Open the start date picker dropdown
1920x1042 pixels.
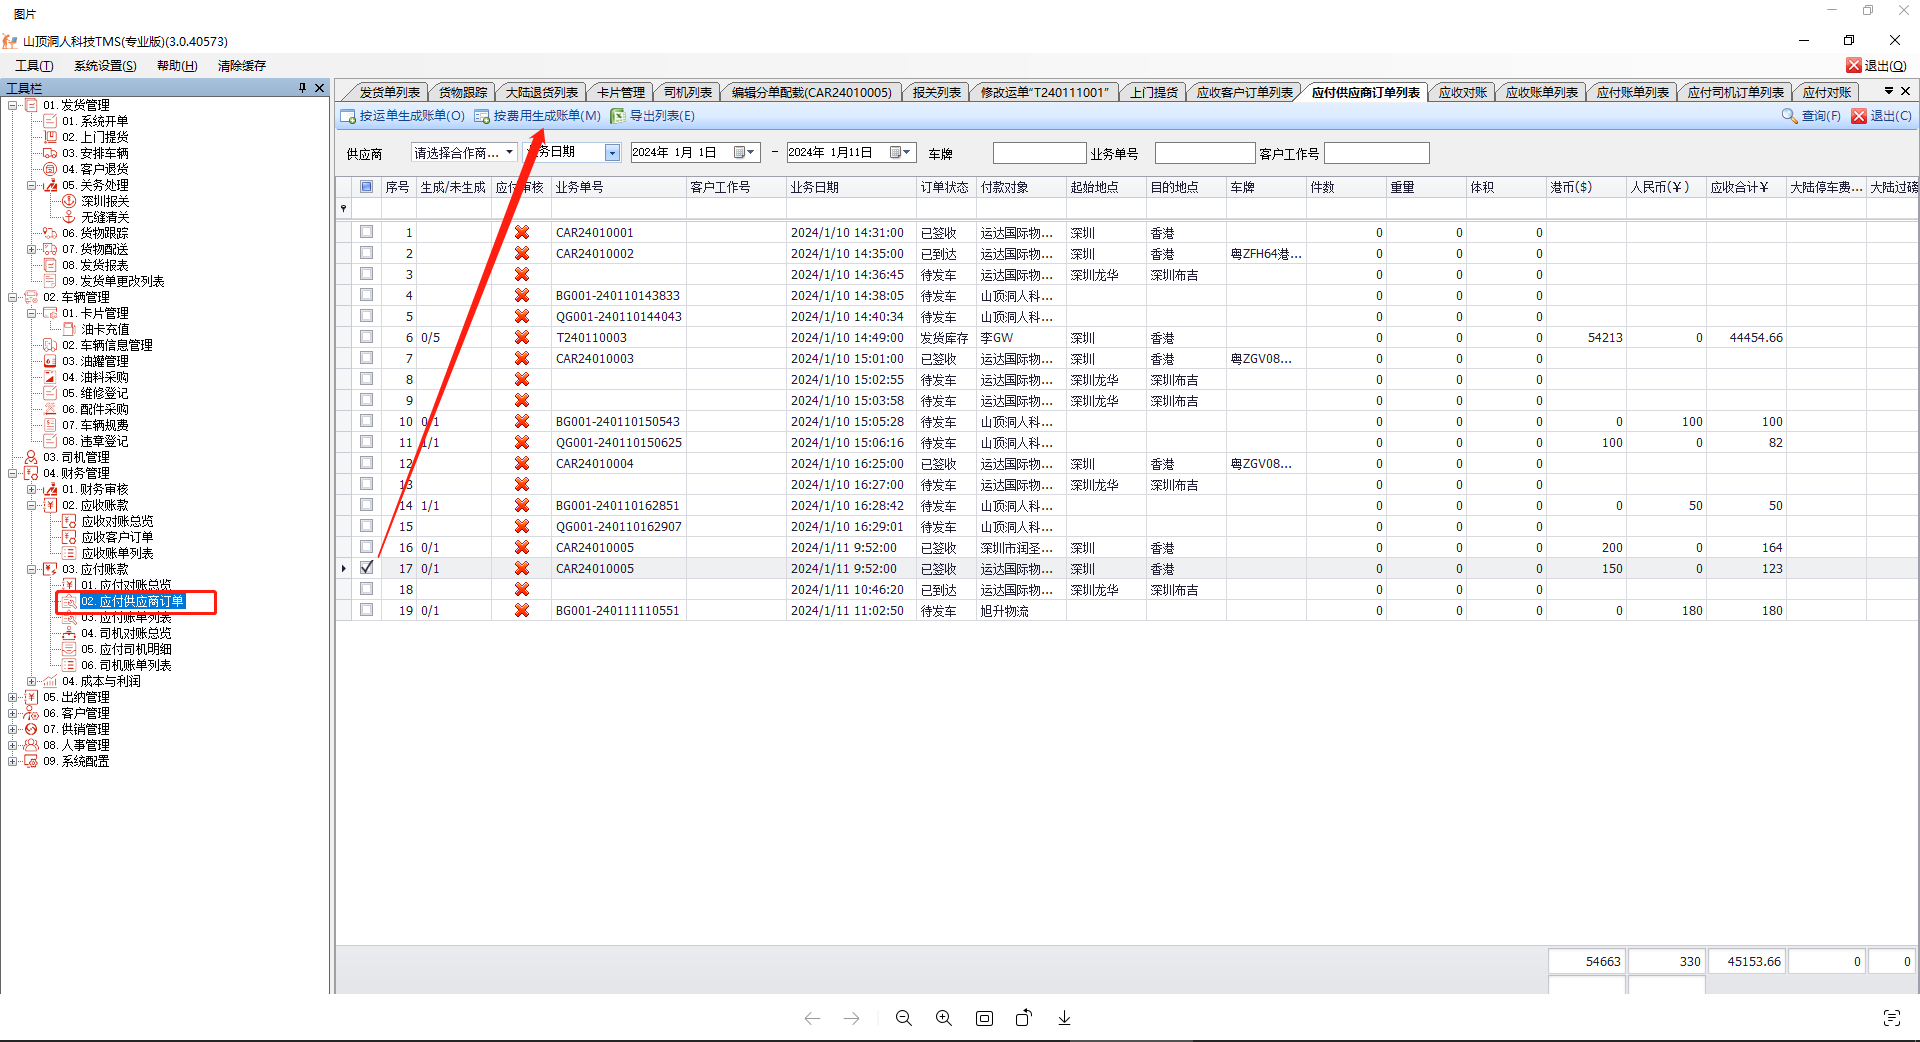745,153
